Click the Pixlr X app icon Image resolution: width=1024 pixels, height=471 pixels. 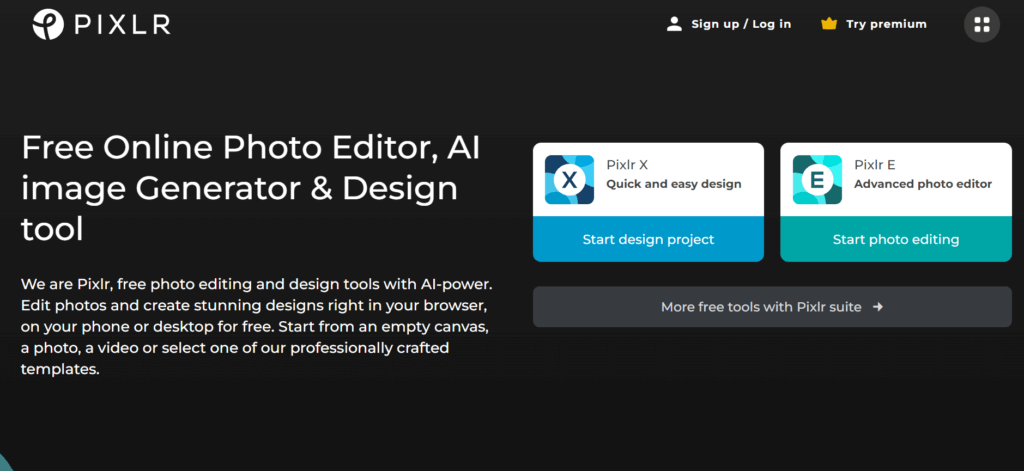coord(570,180)
